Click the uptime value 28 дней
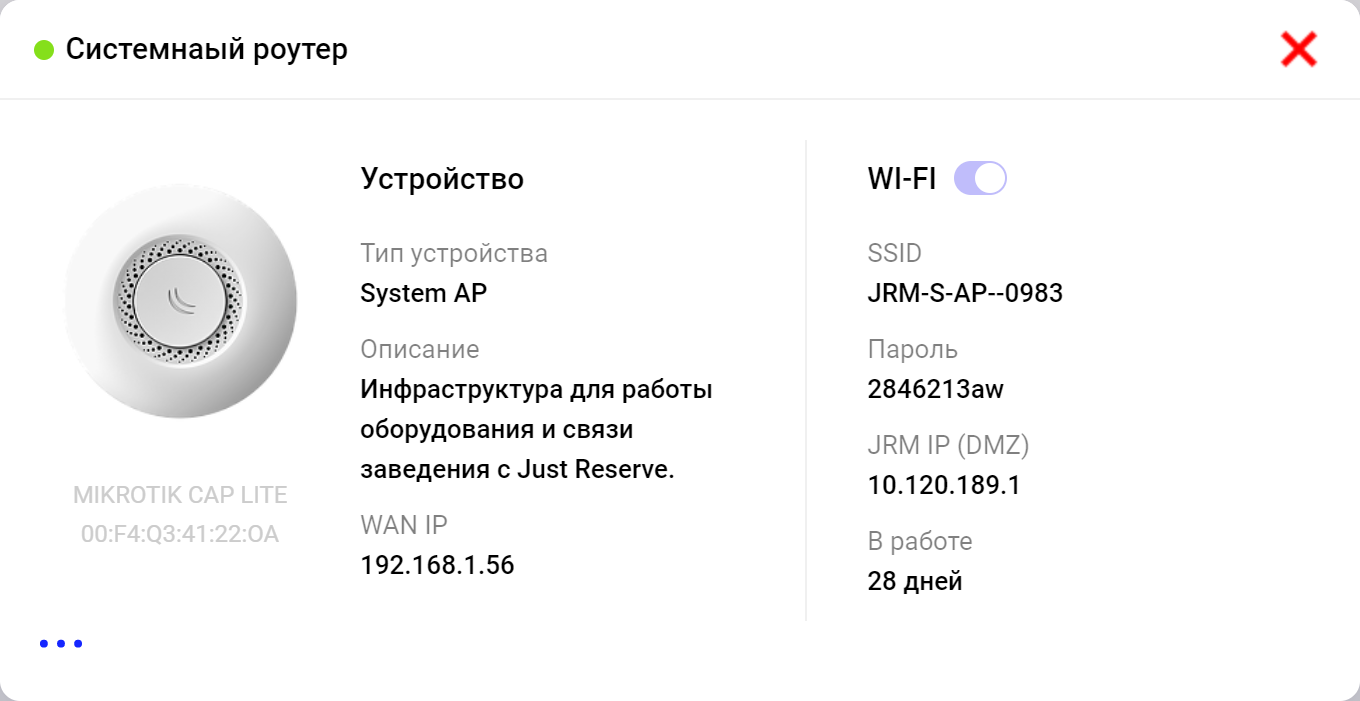This screenshot has height=701, width=1360. (915, 581)
